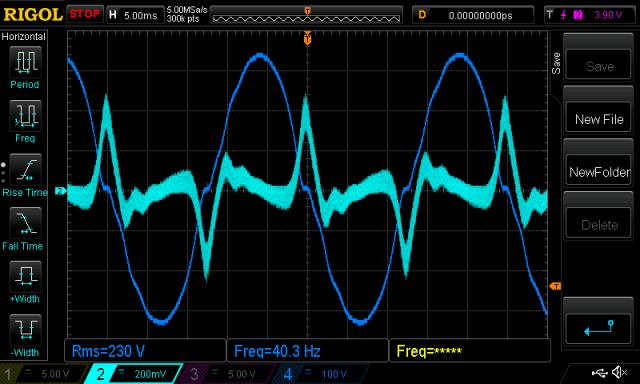Image resolution: width=640 pixels, height=384 pixels.
Task: Toggle channel 2 at 200mV
Action: tap(133, 374)
